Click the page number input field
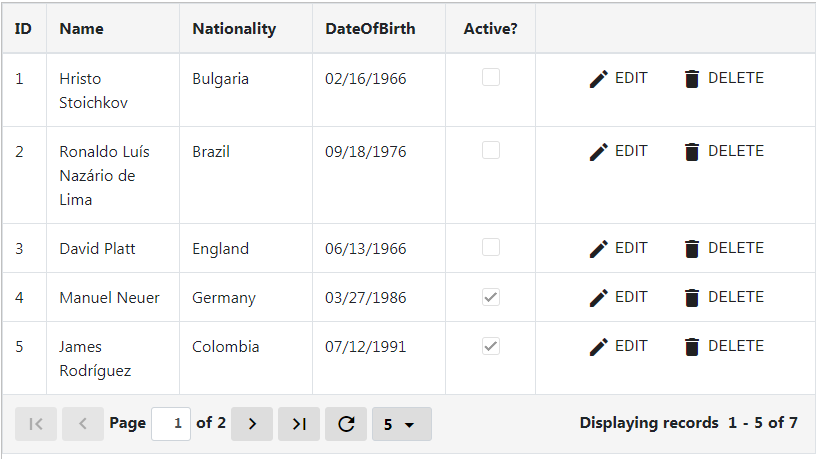Image resolution: width=830 pixels, height=459 pixels. click(171, 424)
